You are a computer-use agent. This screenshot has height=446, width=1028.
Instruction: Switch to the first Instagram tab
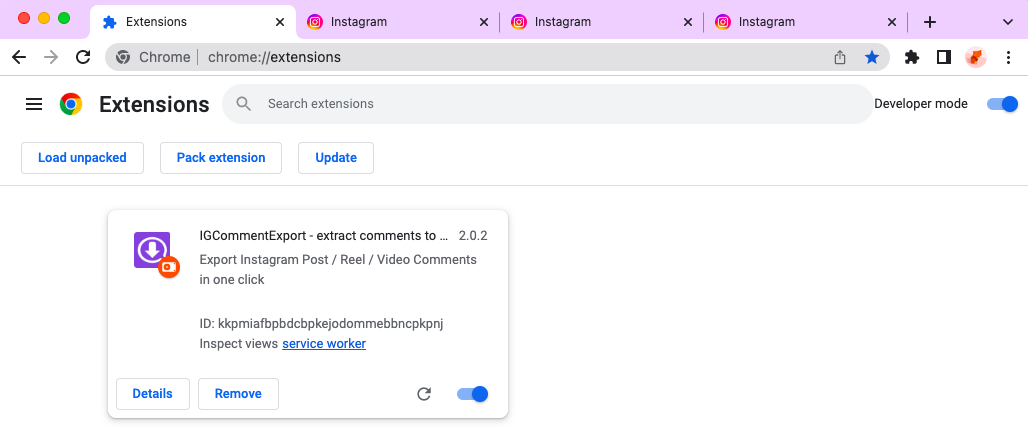point(397,22)
